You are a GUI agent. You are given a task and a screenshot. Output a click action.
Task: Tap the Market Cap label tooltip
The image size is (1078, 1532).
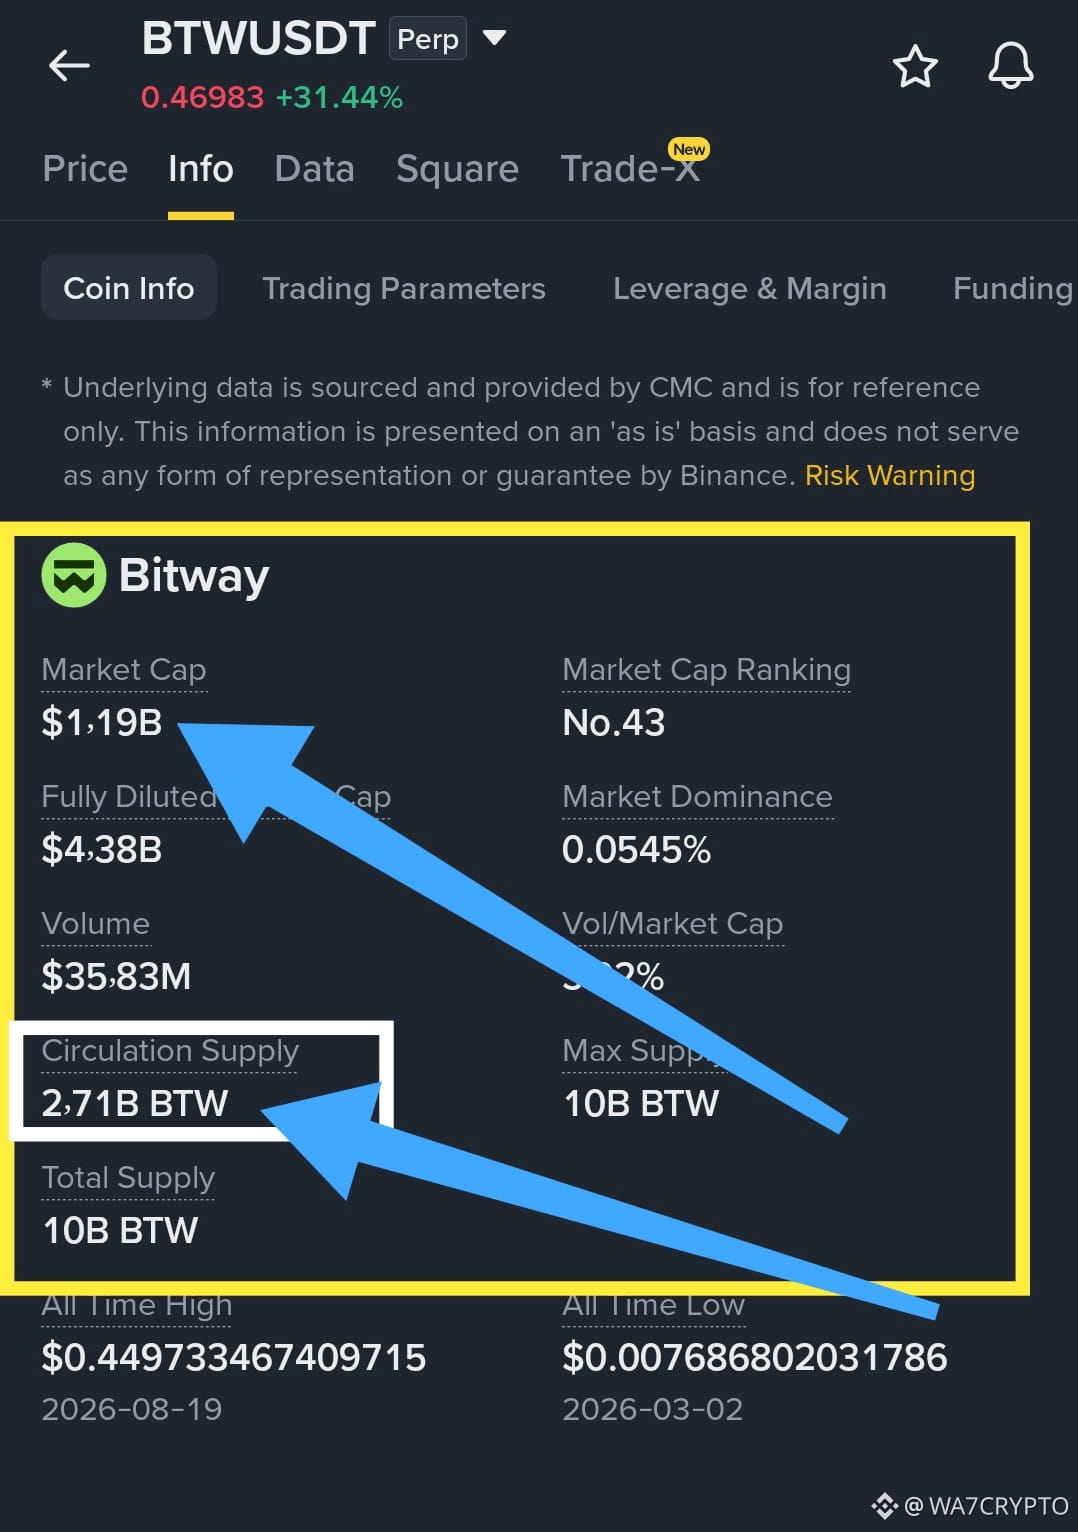pyautogui.click(x=124, y=669)
